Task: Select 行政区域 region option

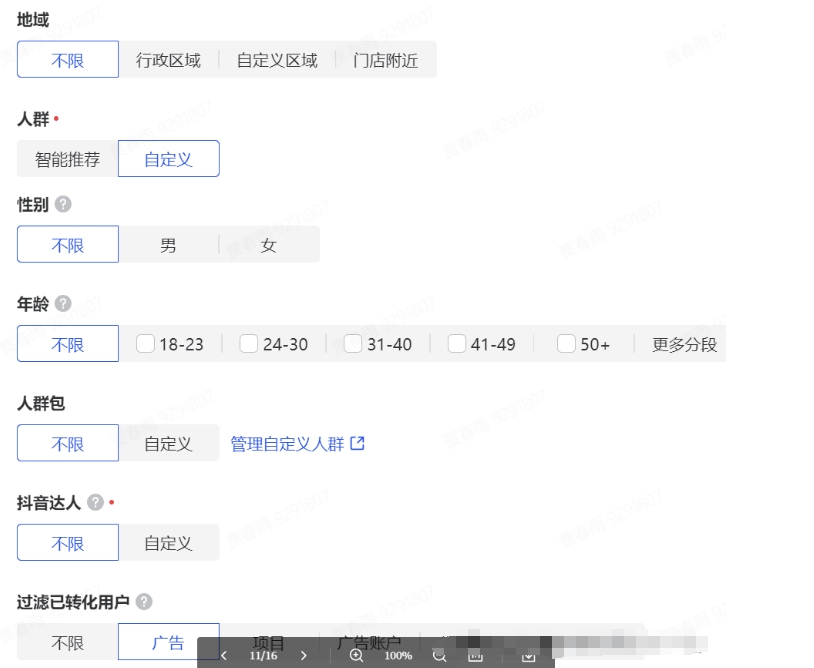Action: (168, 60)
